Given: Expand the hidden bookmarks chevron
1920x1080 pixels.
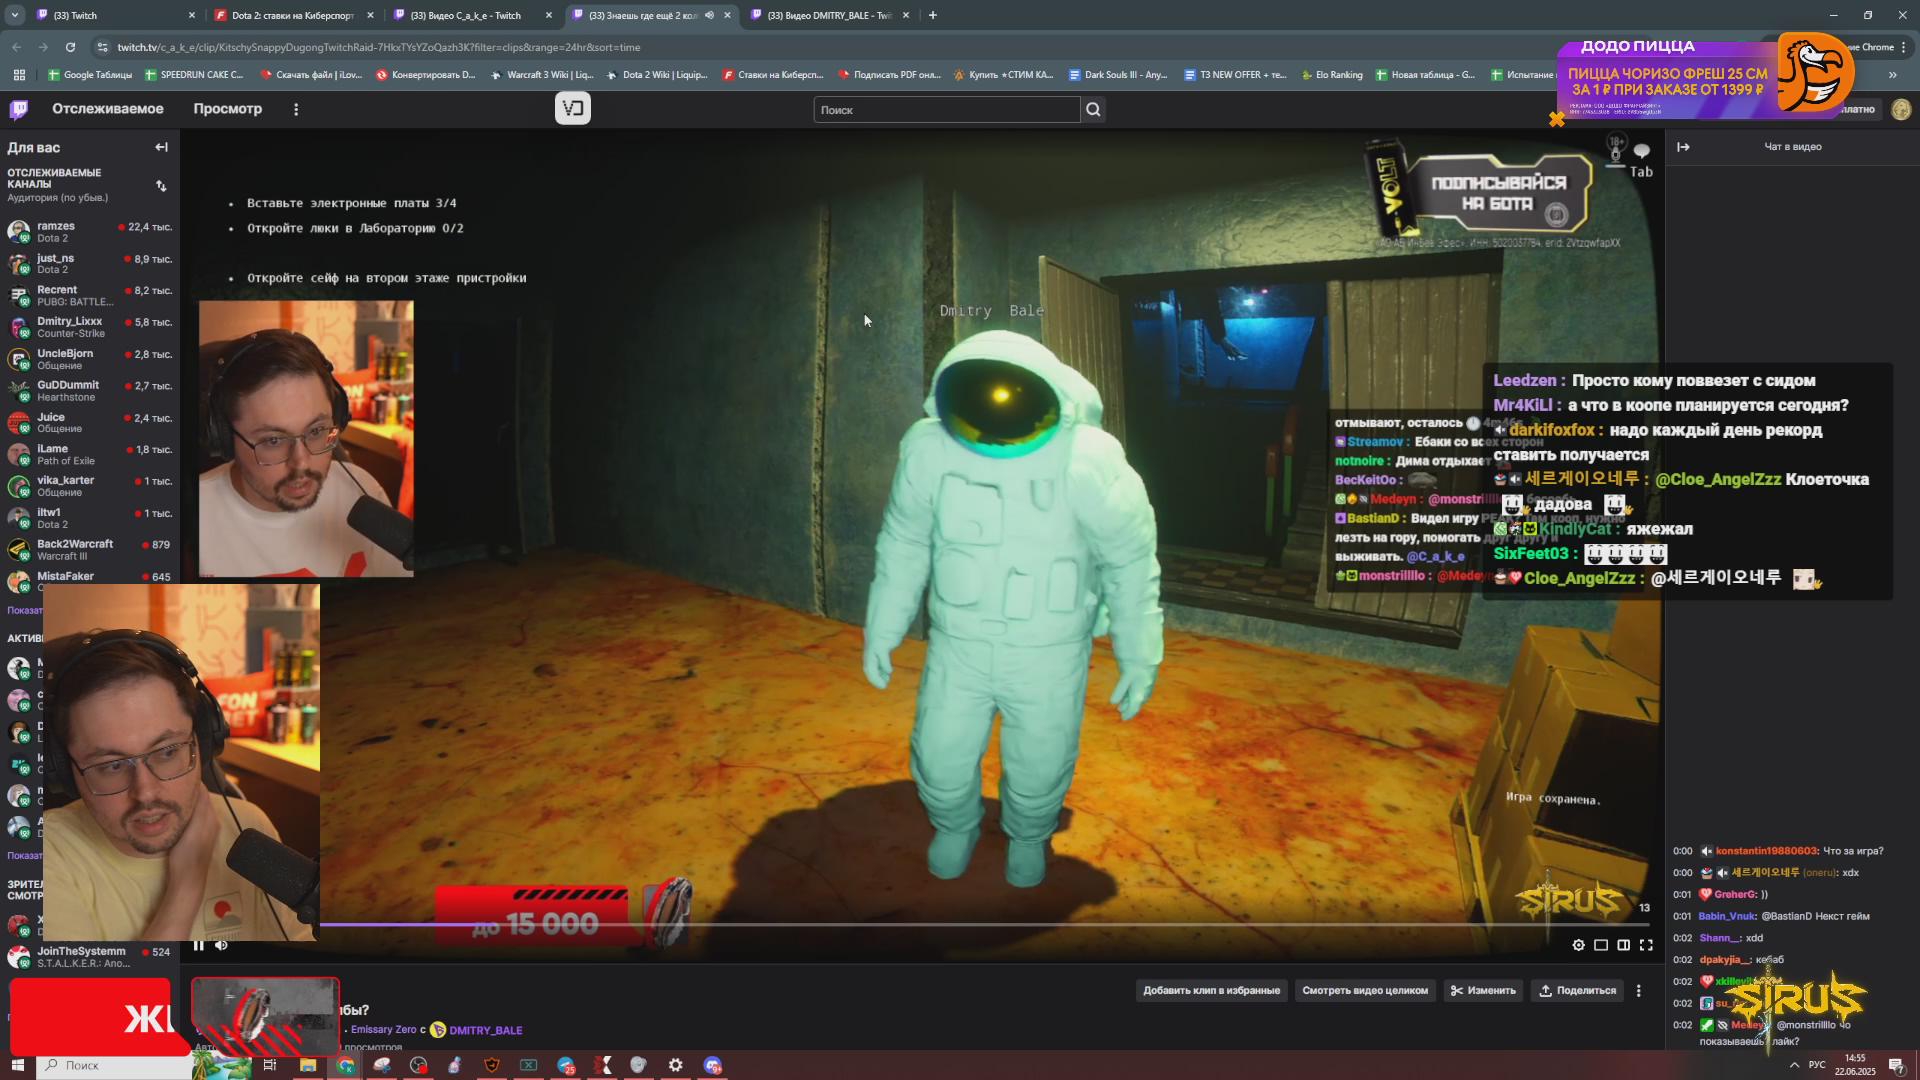Looking at the screenshot, I should 1892,75.
